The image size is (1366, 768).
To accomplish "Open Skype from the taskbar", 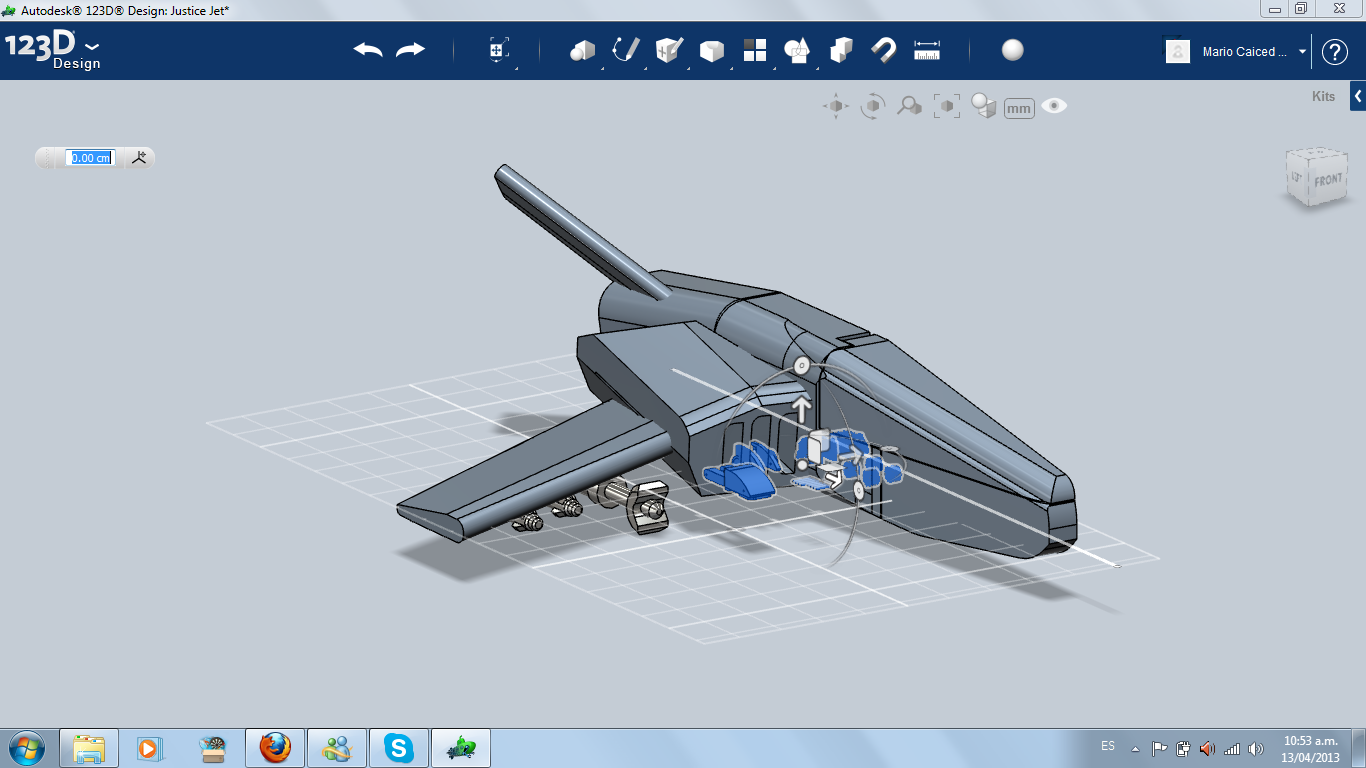I will (399, 748).
